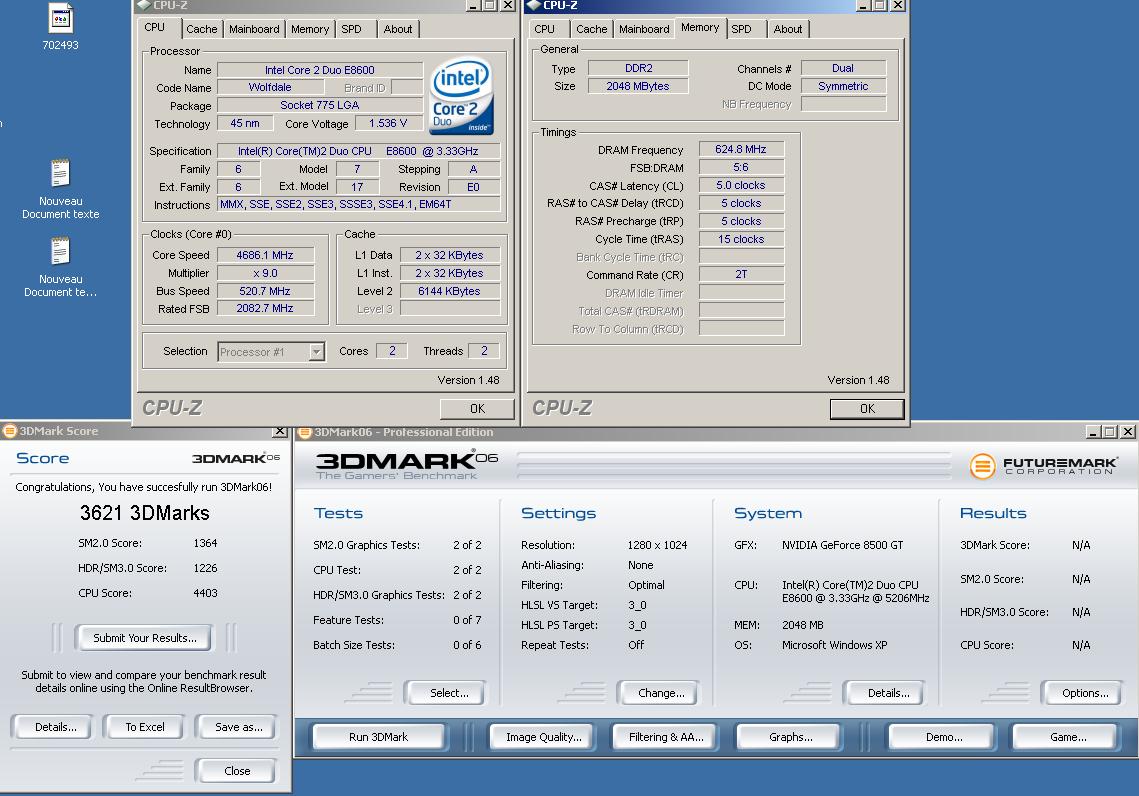Click the Rated FSB value 2082.7 MHz
The image size is (1139, 796).
[x=265, y=308]
